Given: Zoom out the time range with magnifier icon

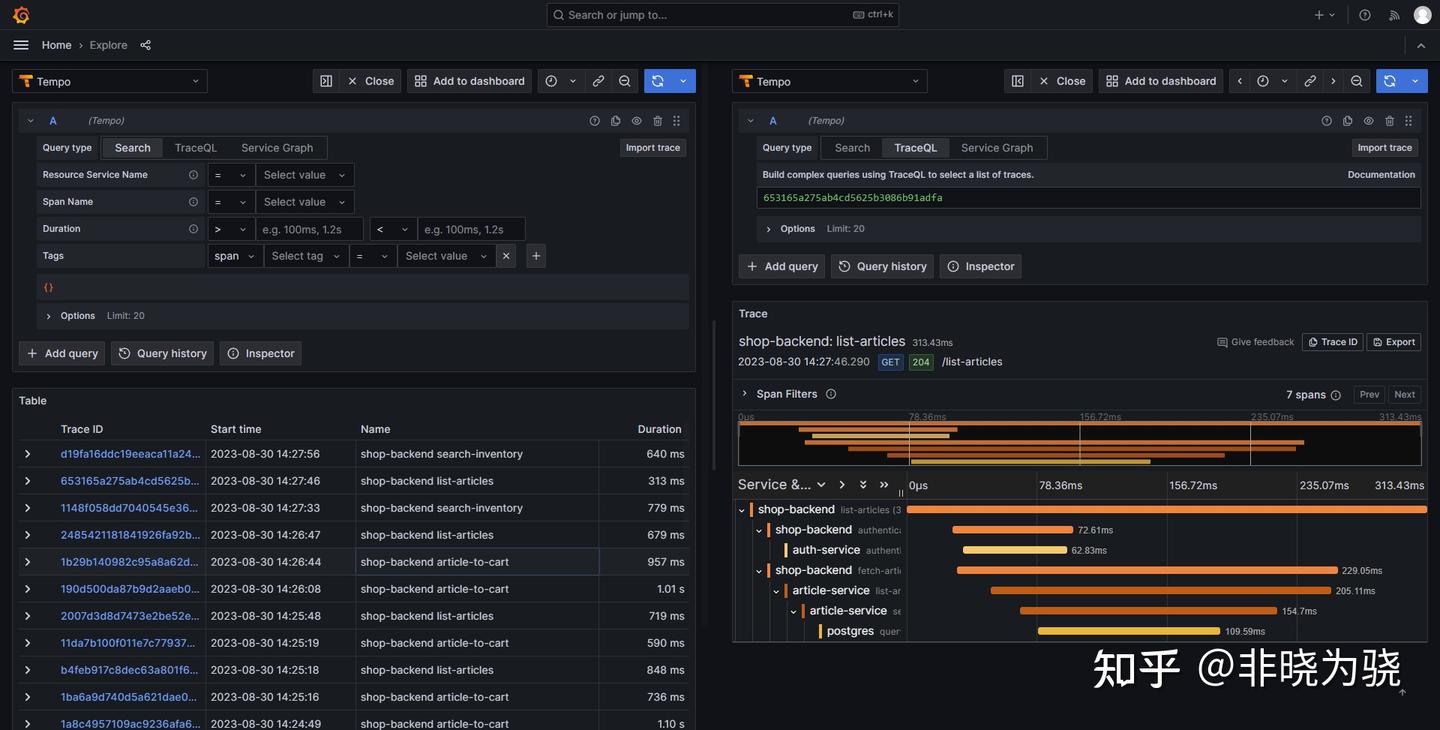Looking at the screenshot, I should 622,79.
